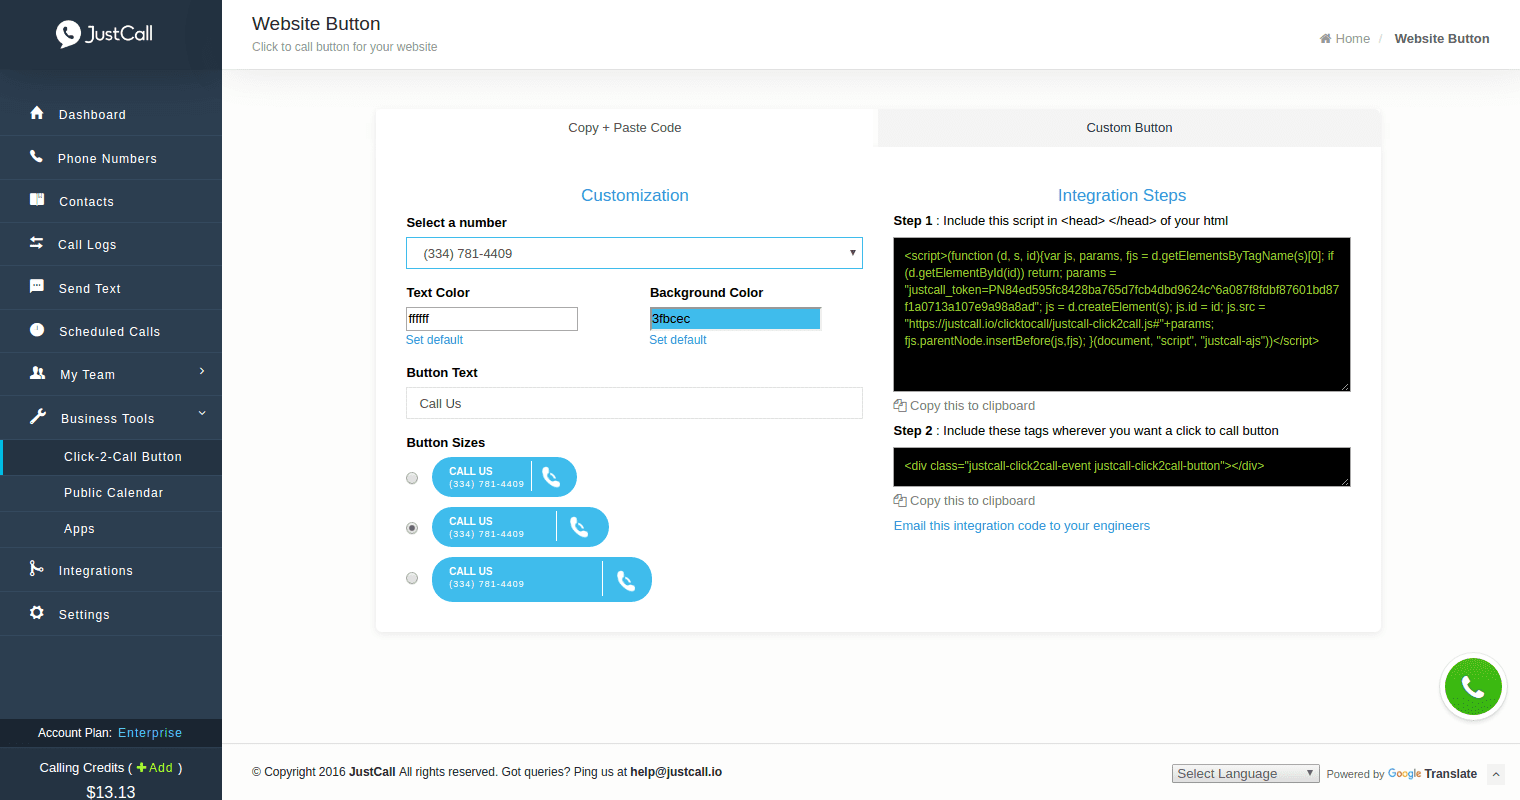Switch to the Custom Button tab
This screenshot has width=1520, height=800.
pyautogui.click(x=1129, y=128)
